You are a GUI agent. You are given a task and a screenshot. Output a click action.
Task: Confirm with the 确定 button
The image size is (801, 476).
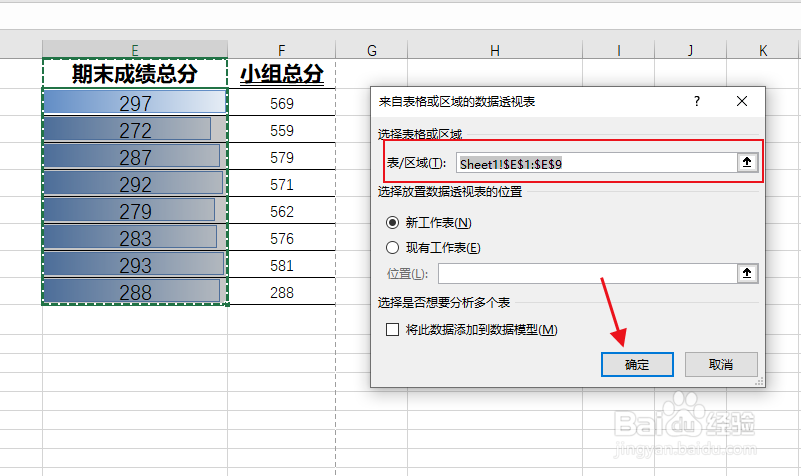[637, 364]
